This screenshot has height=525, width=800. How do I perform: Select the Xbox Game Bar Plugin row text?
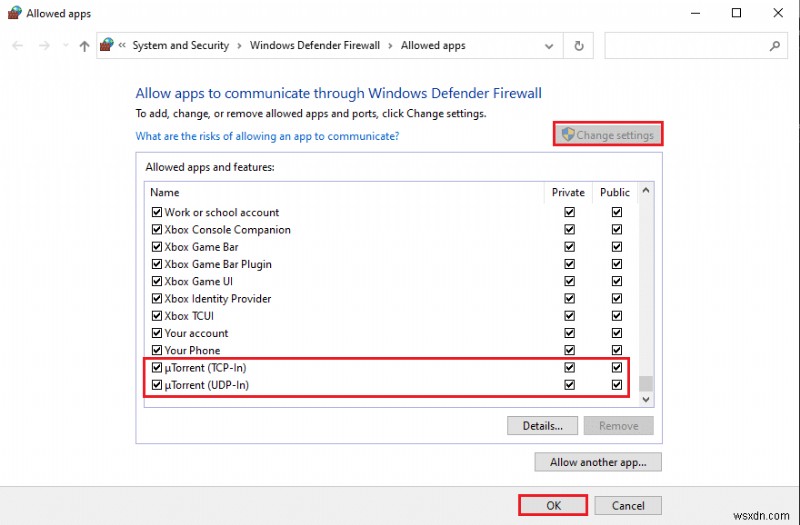(218, 264)
